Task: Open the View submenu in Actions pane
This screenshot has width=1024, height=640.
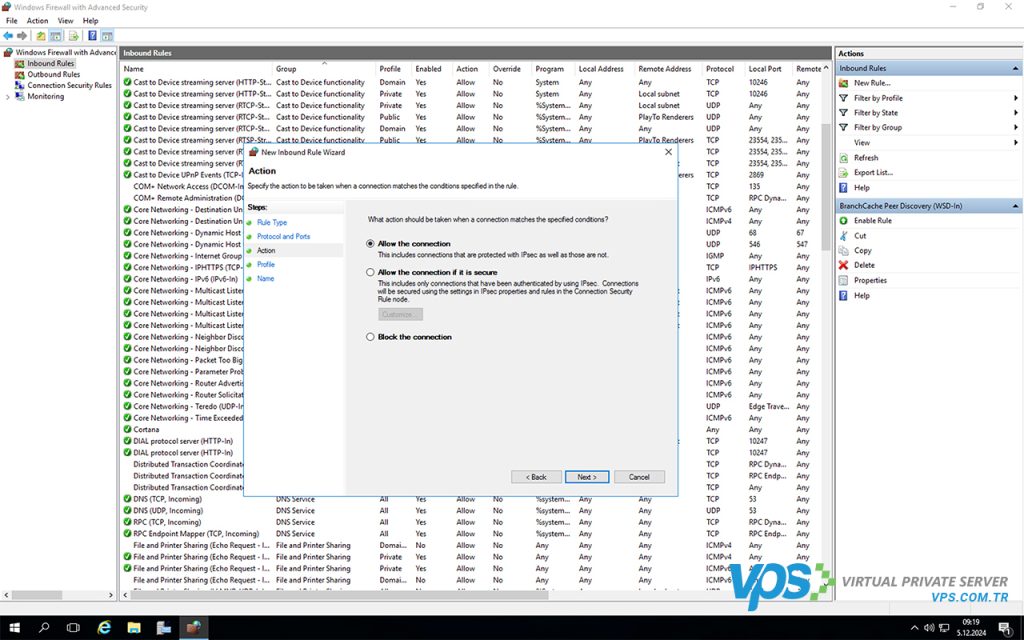Action: (x=862, y=142)
